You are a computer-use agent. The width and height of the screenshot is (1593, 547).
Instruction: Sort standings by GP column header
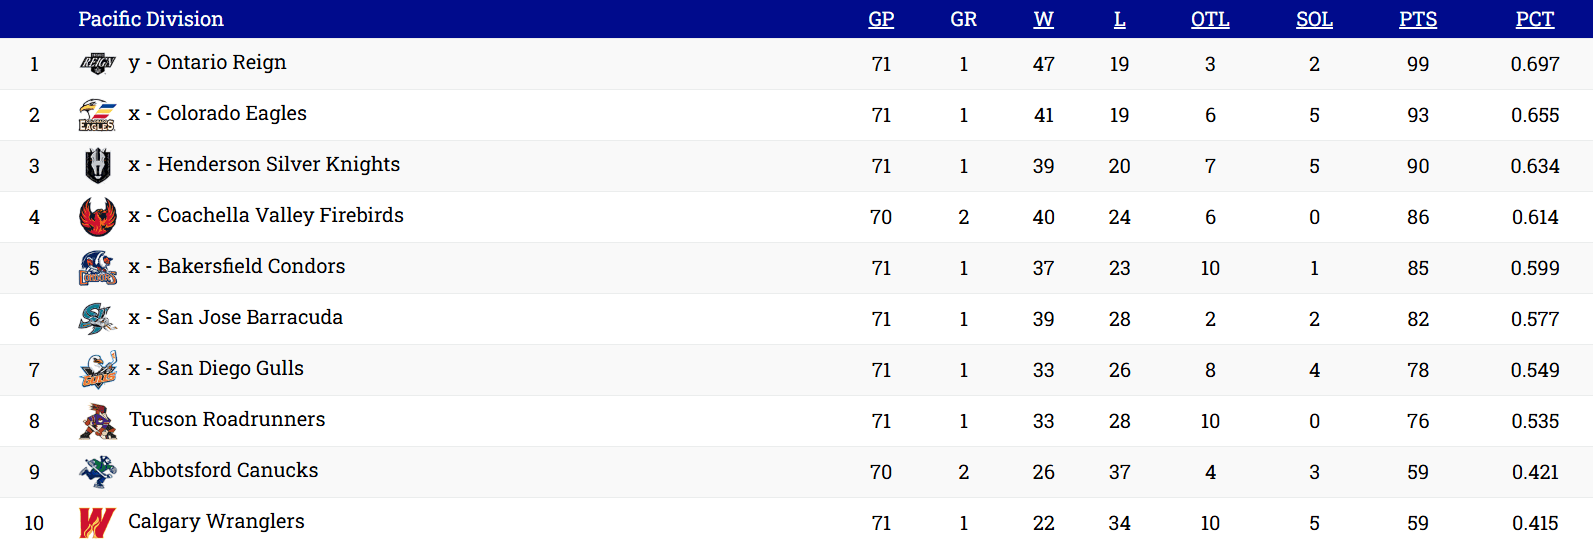pos(881,19)
